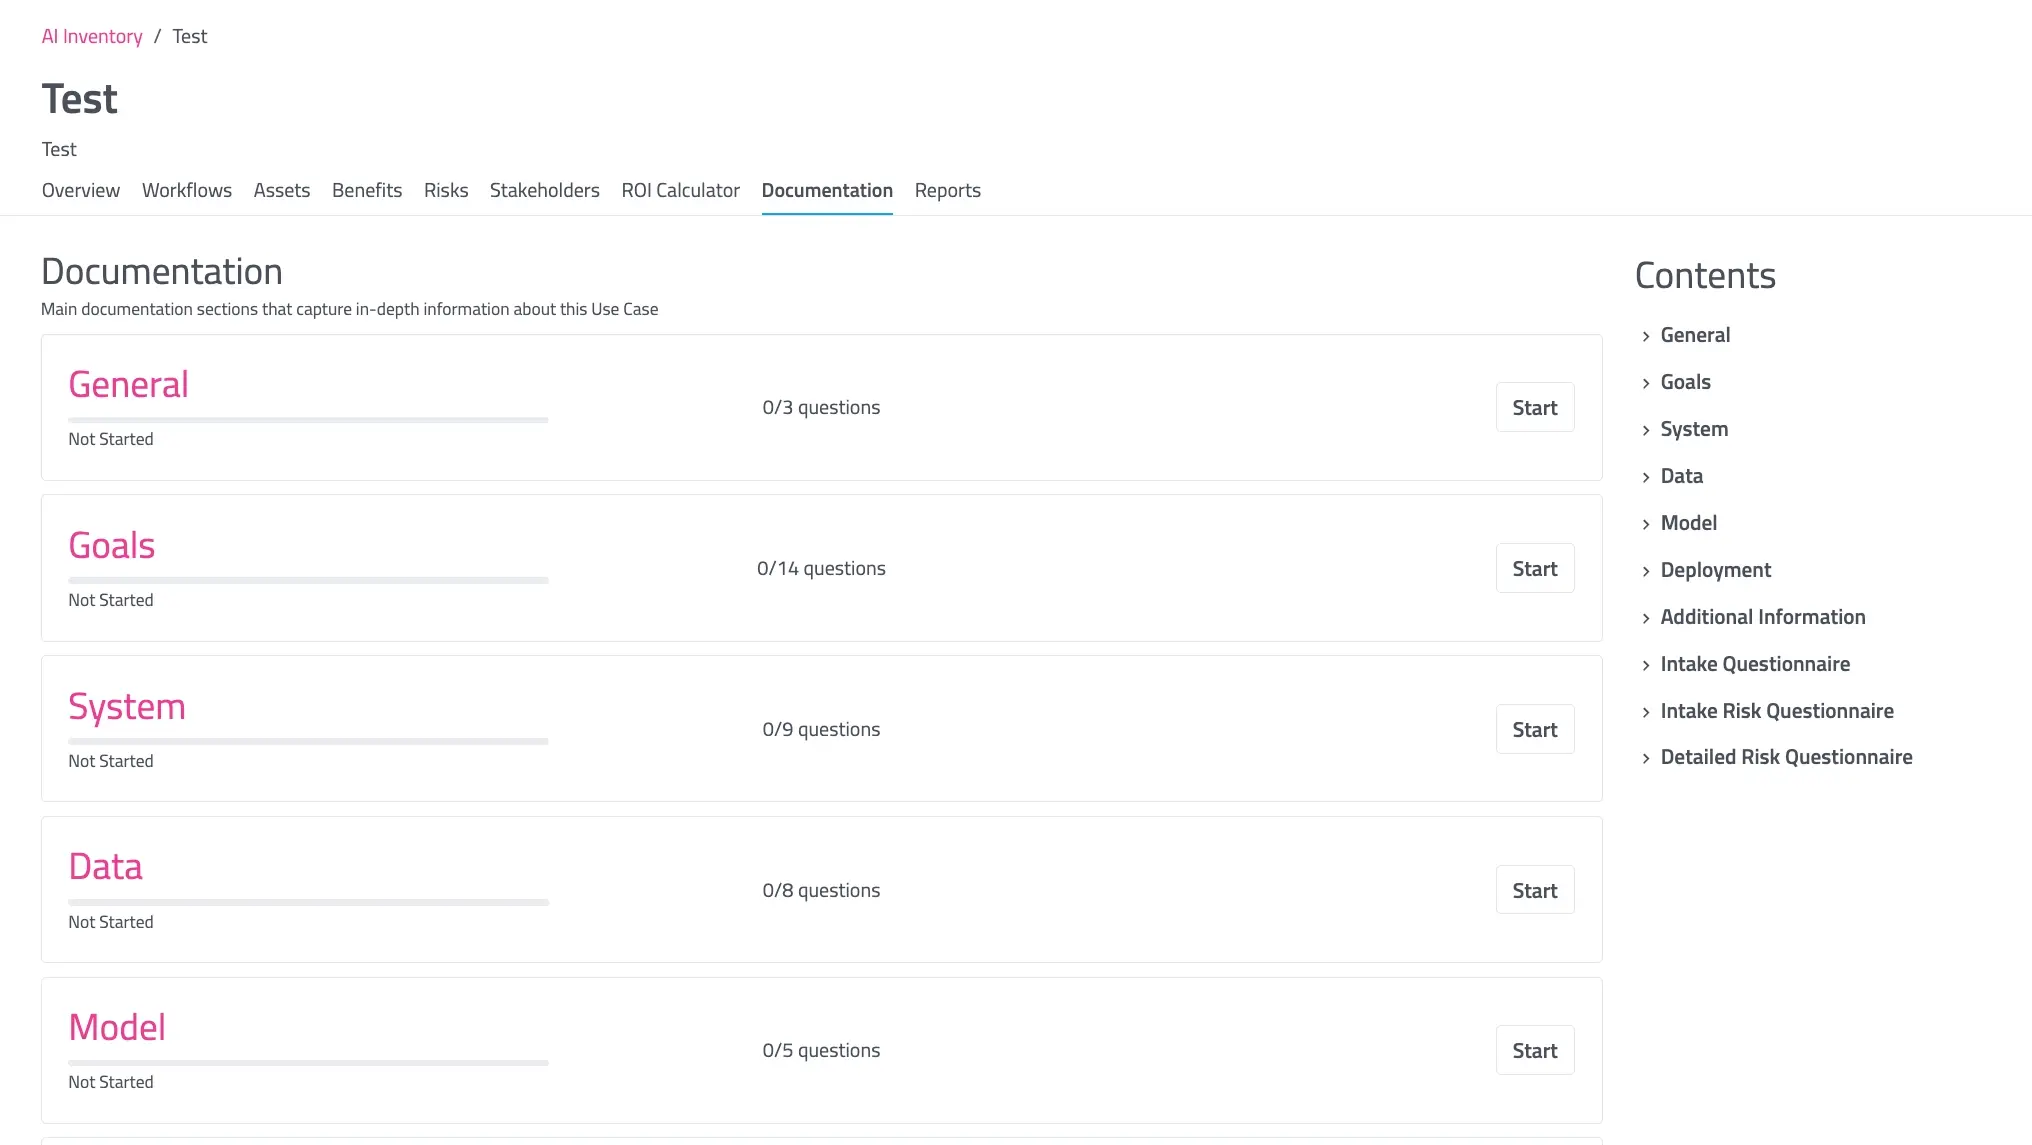Jump to Deployment in Contents
The image size is (2032, 1145).
1716,570
